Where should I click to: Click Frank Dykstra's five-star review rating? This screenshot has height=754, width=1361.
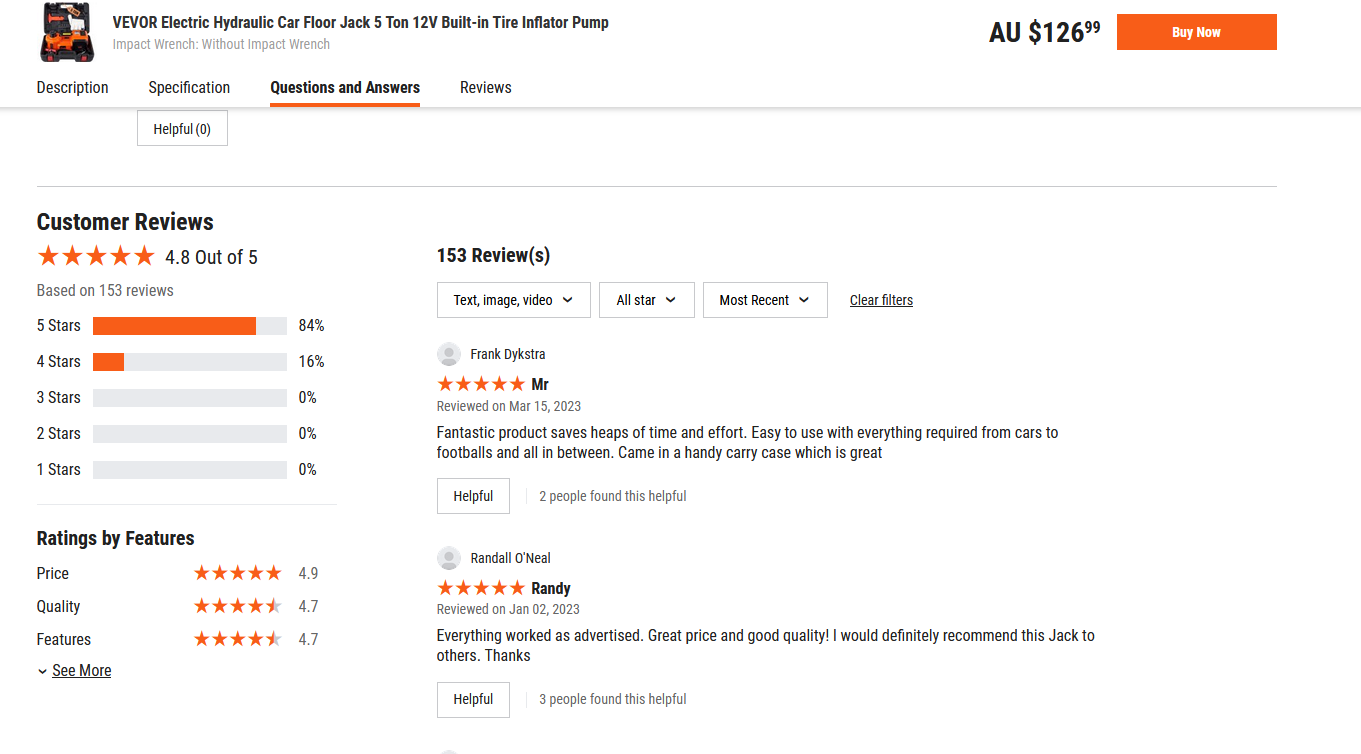coord(481,384)
